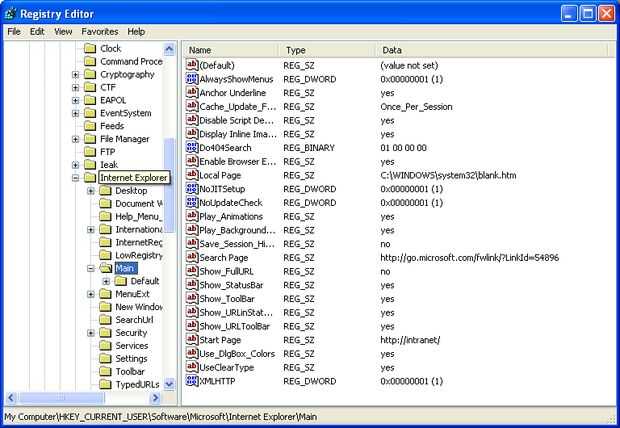Select the Show_URLToolBar value
The height and width of the screenshot is (428, 620).
[x=234, y=326]
